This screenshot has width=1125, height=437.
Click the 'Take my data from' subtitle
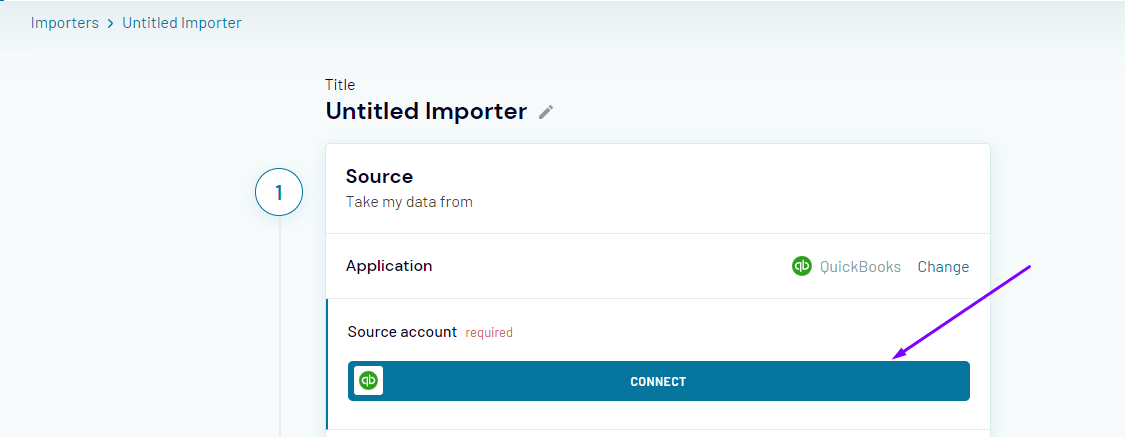(x=409, y=202)
